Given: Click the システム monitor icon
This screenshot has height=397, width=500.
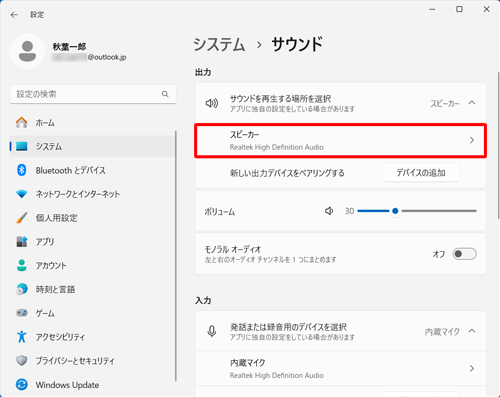Looking at the screenshot, I should tap(22, 146).
